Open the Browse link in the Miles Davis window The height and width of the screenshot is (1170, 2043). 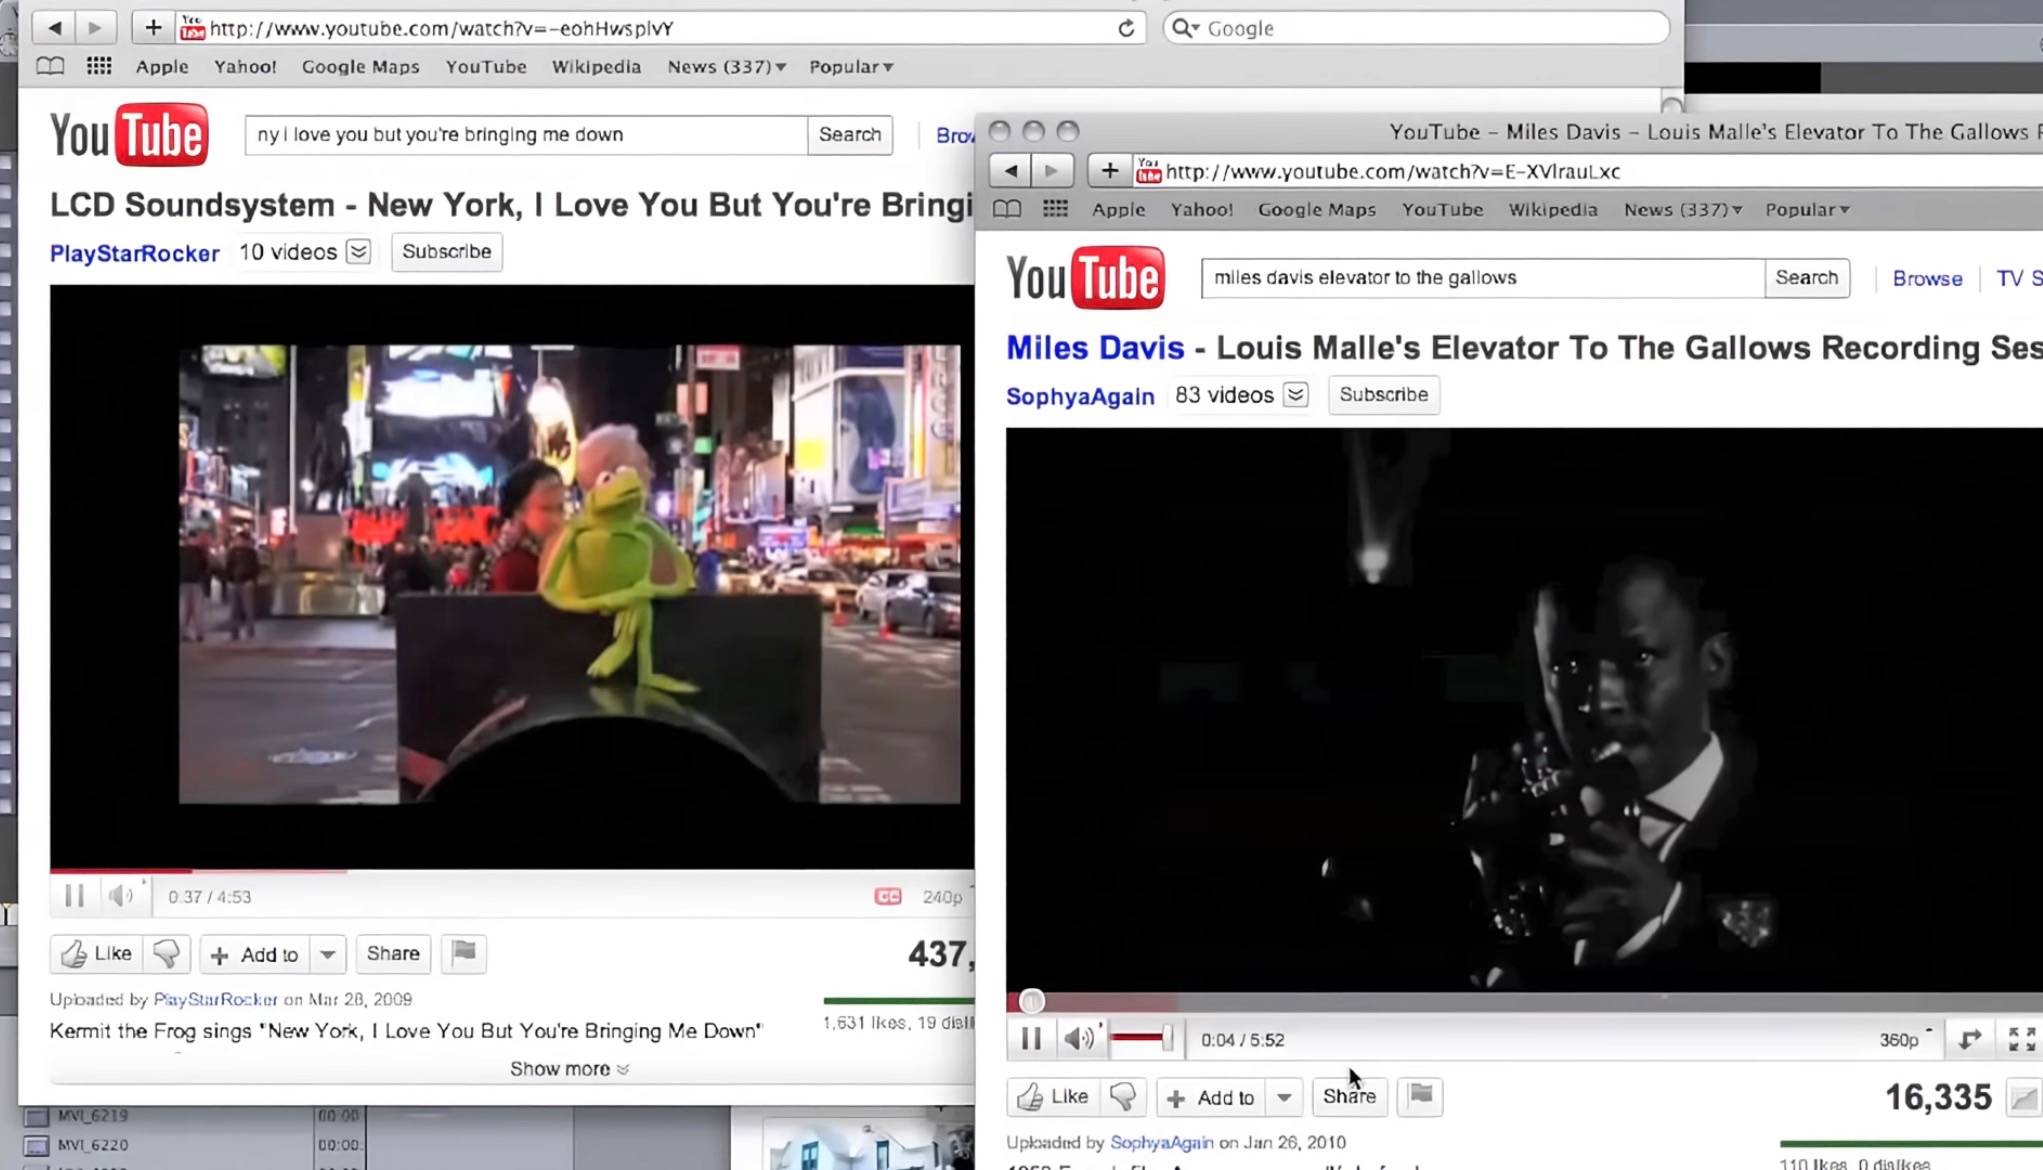tap(1927, 279)
